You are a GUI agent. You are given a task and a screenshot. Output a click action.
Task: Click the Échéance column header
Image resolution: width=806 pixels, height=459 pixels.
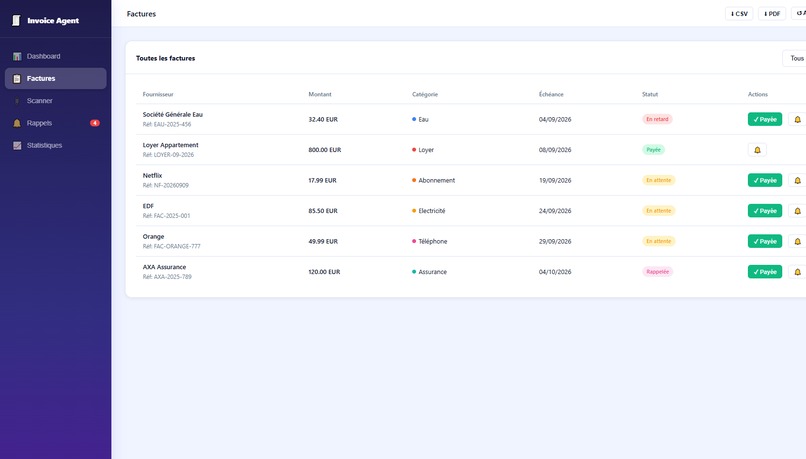click(x=551, y=95)
